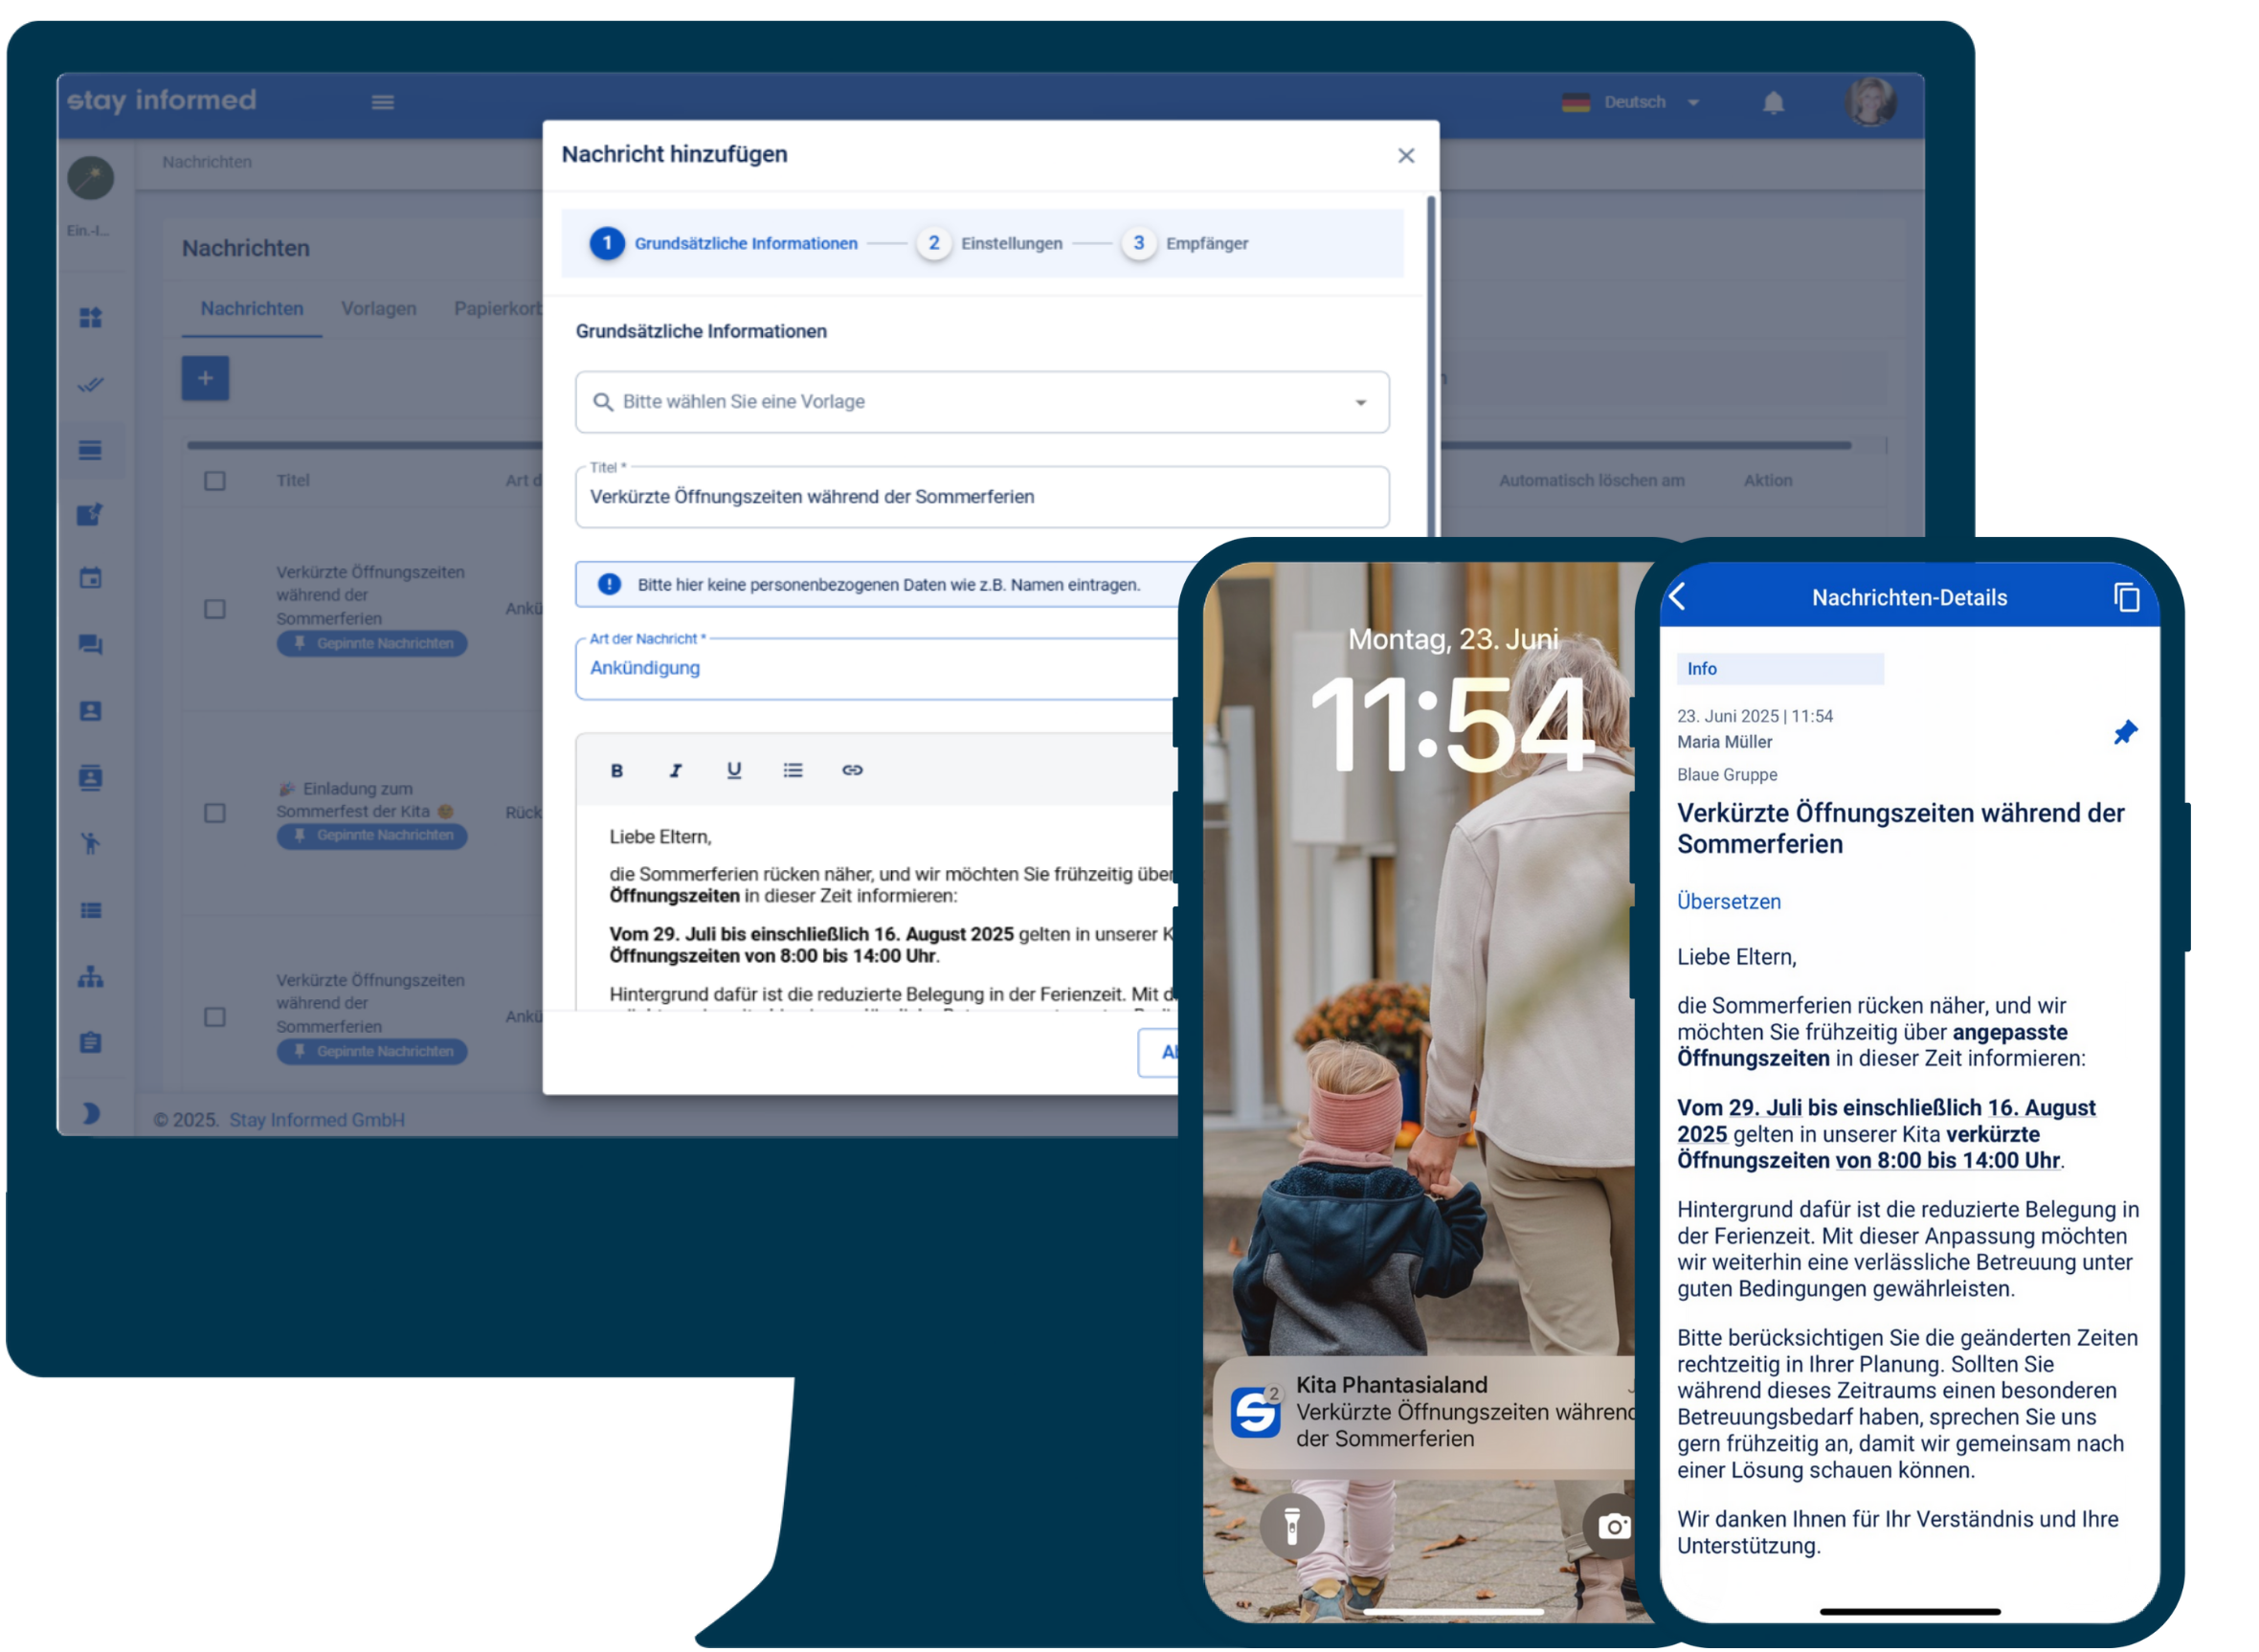Viewport: 2259px width, 1652px height.
Task: Tick the select-all checkbox beside Titel header
Action: tap(215, 481)
